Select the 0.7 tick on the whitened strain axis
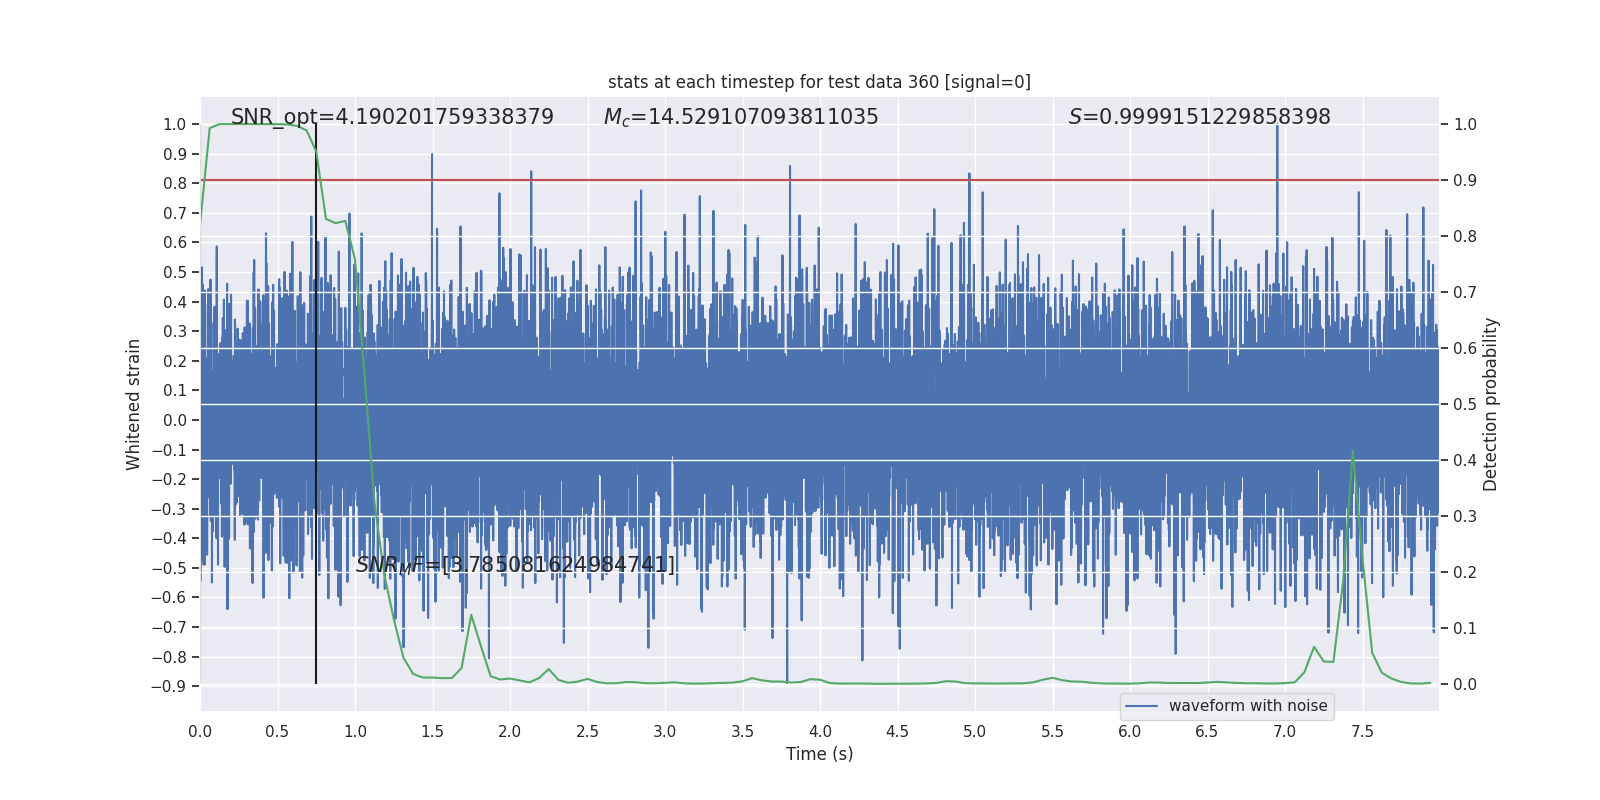 (175, 213)
